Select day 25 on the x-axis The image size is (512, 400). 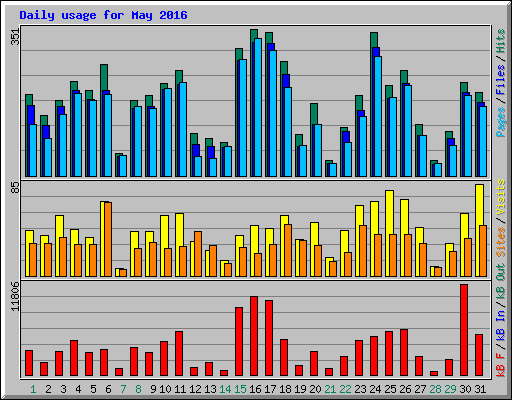tap(390, 389)
